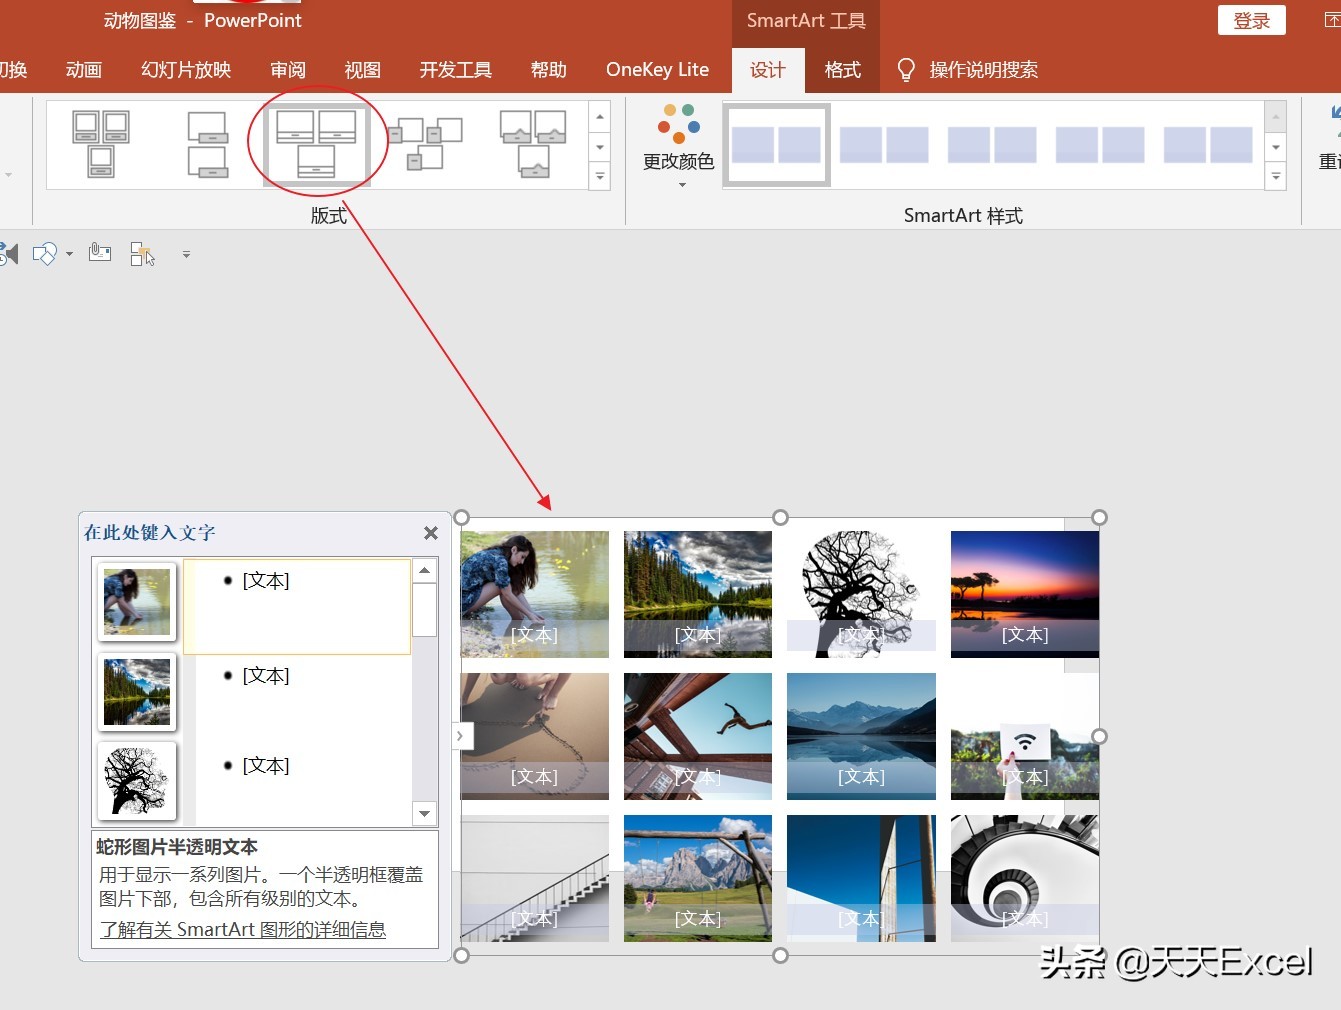1341x1010 pixels.
Task: Select the circled snake-picture layout in 版式 gallery
Action: click(x=317, y=140)
